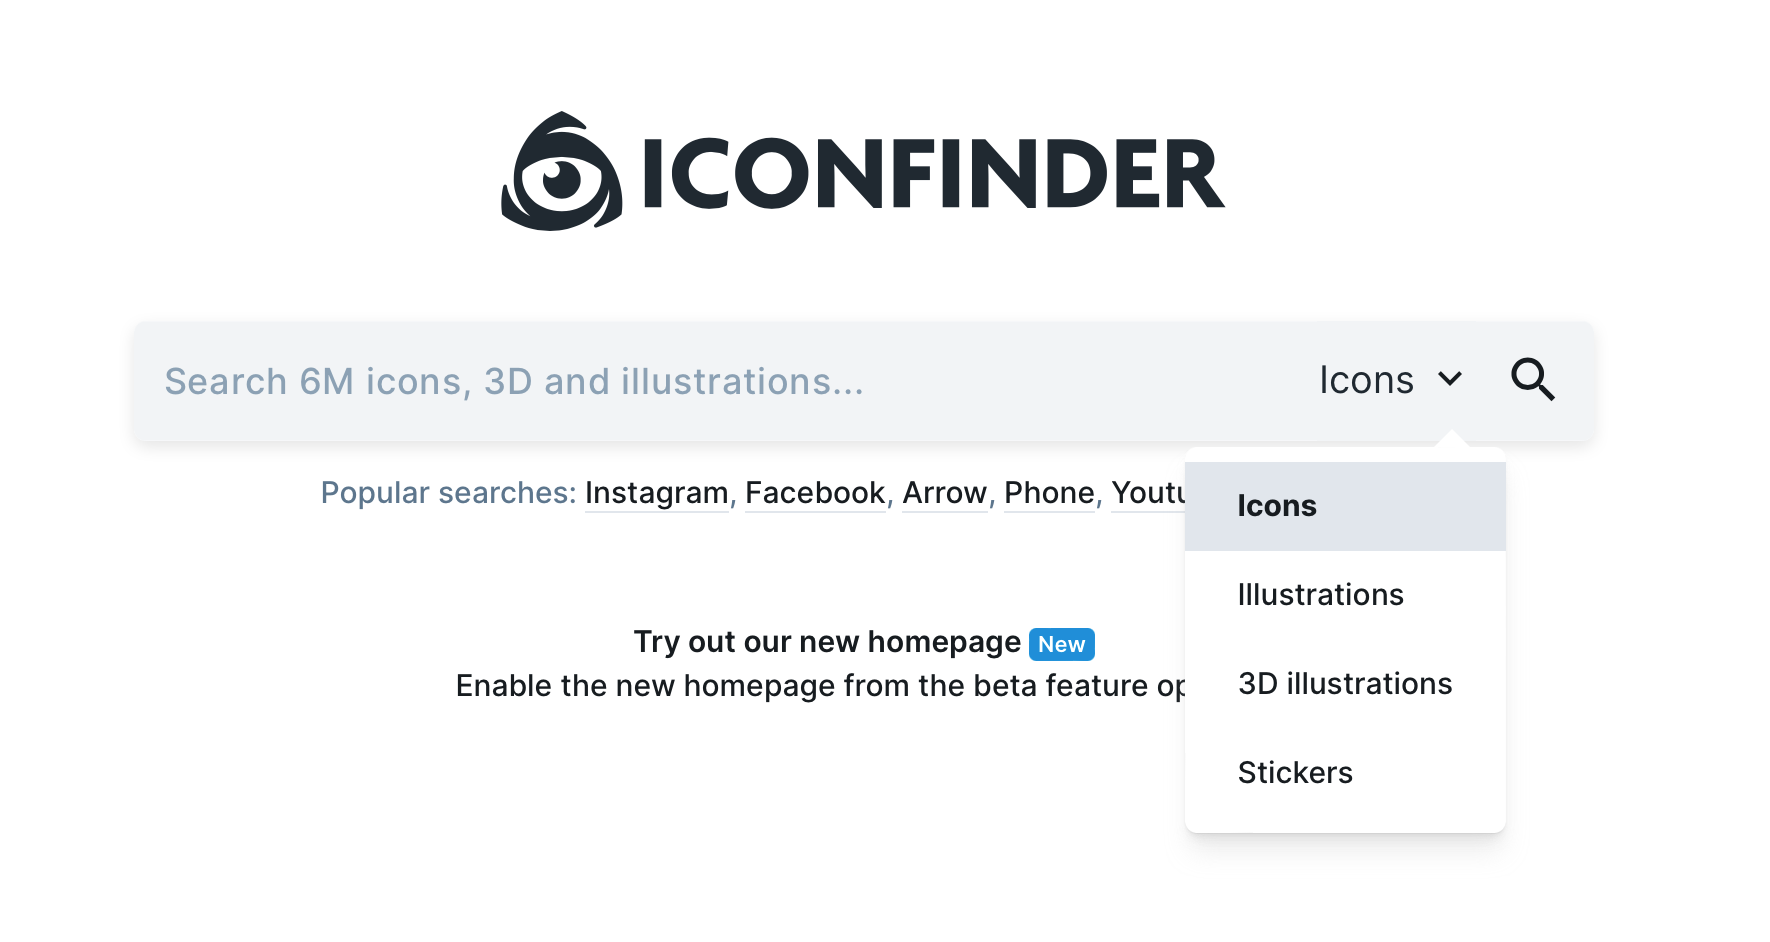
Task: Click the Popular searches label
Action: (448, 493)
